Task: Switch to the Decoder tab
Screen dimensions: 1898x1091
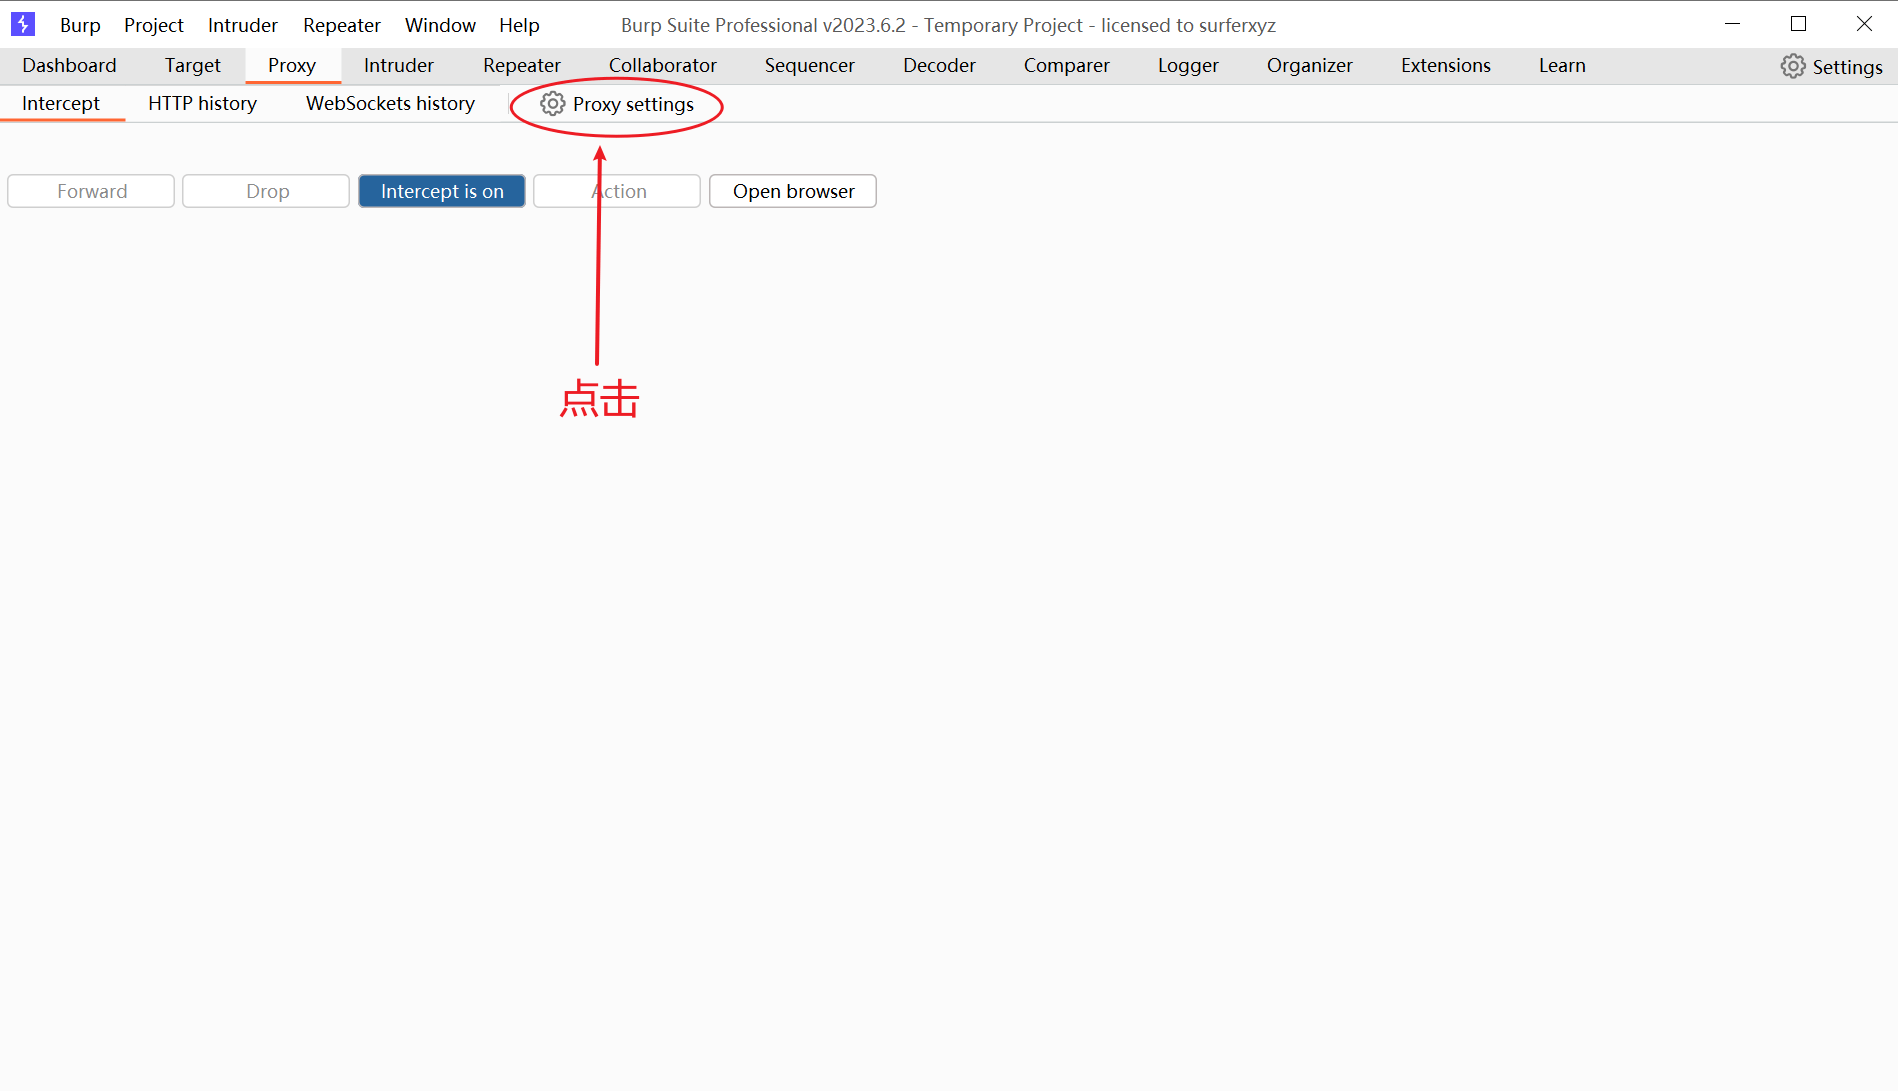Action: coord(938,65)
